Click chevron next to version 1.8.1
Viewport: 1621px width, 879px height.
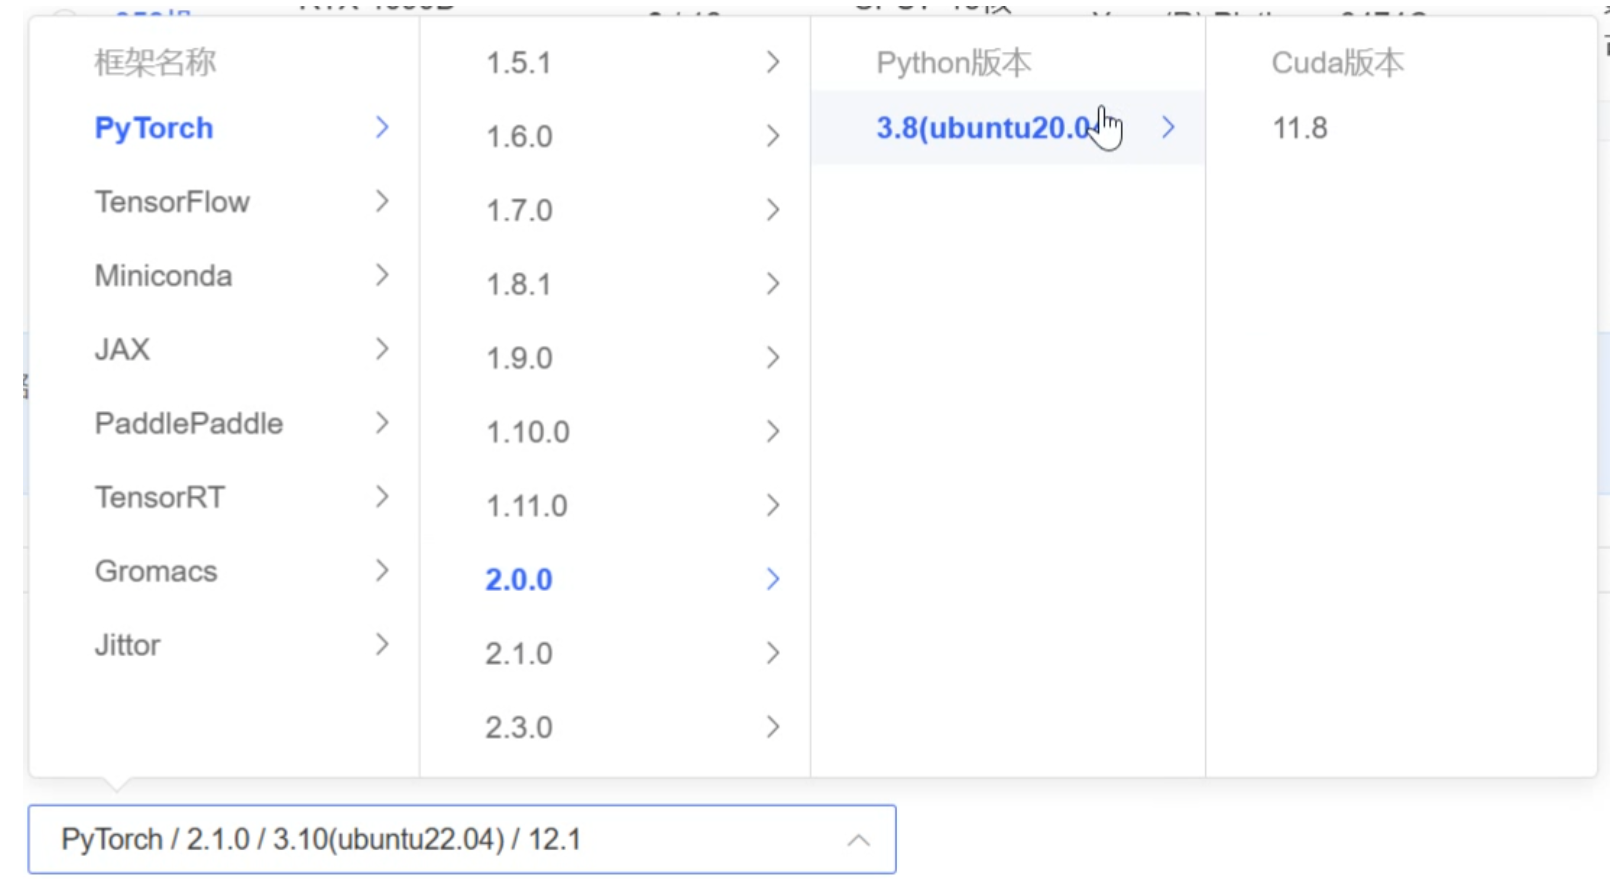[773, 284]
